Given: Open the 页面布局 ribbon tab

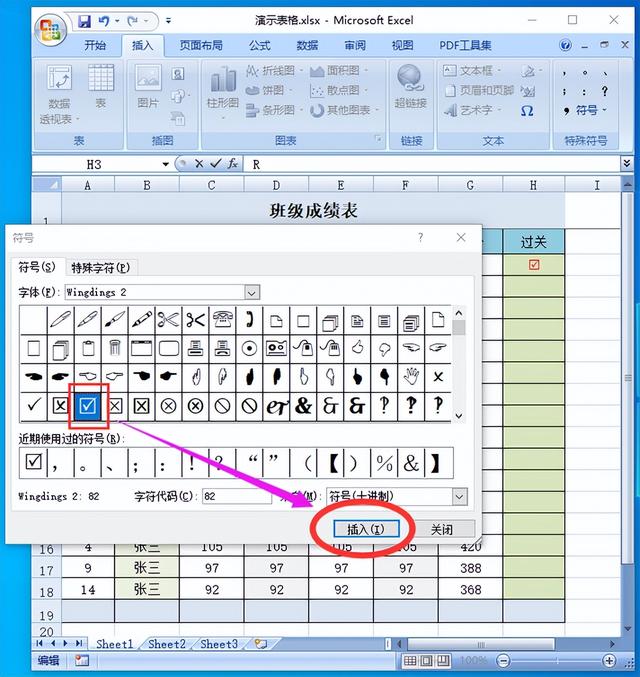Looking at the screenshot, I should click(201, 45).
